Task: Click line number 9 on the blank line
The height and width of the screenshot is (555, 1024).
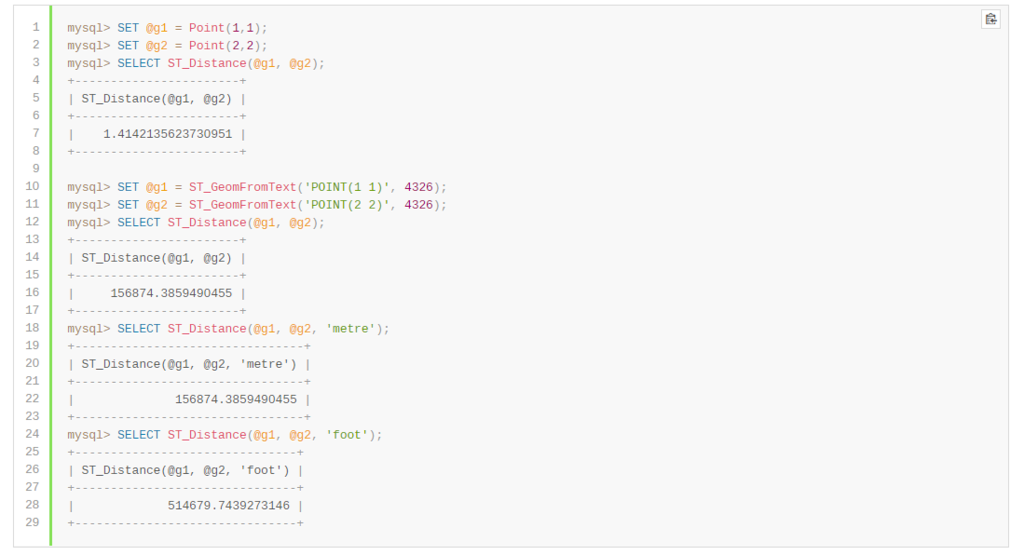Action: 36,168
